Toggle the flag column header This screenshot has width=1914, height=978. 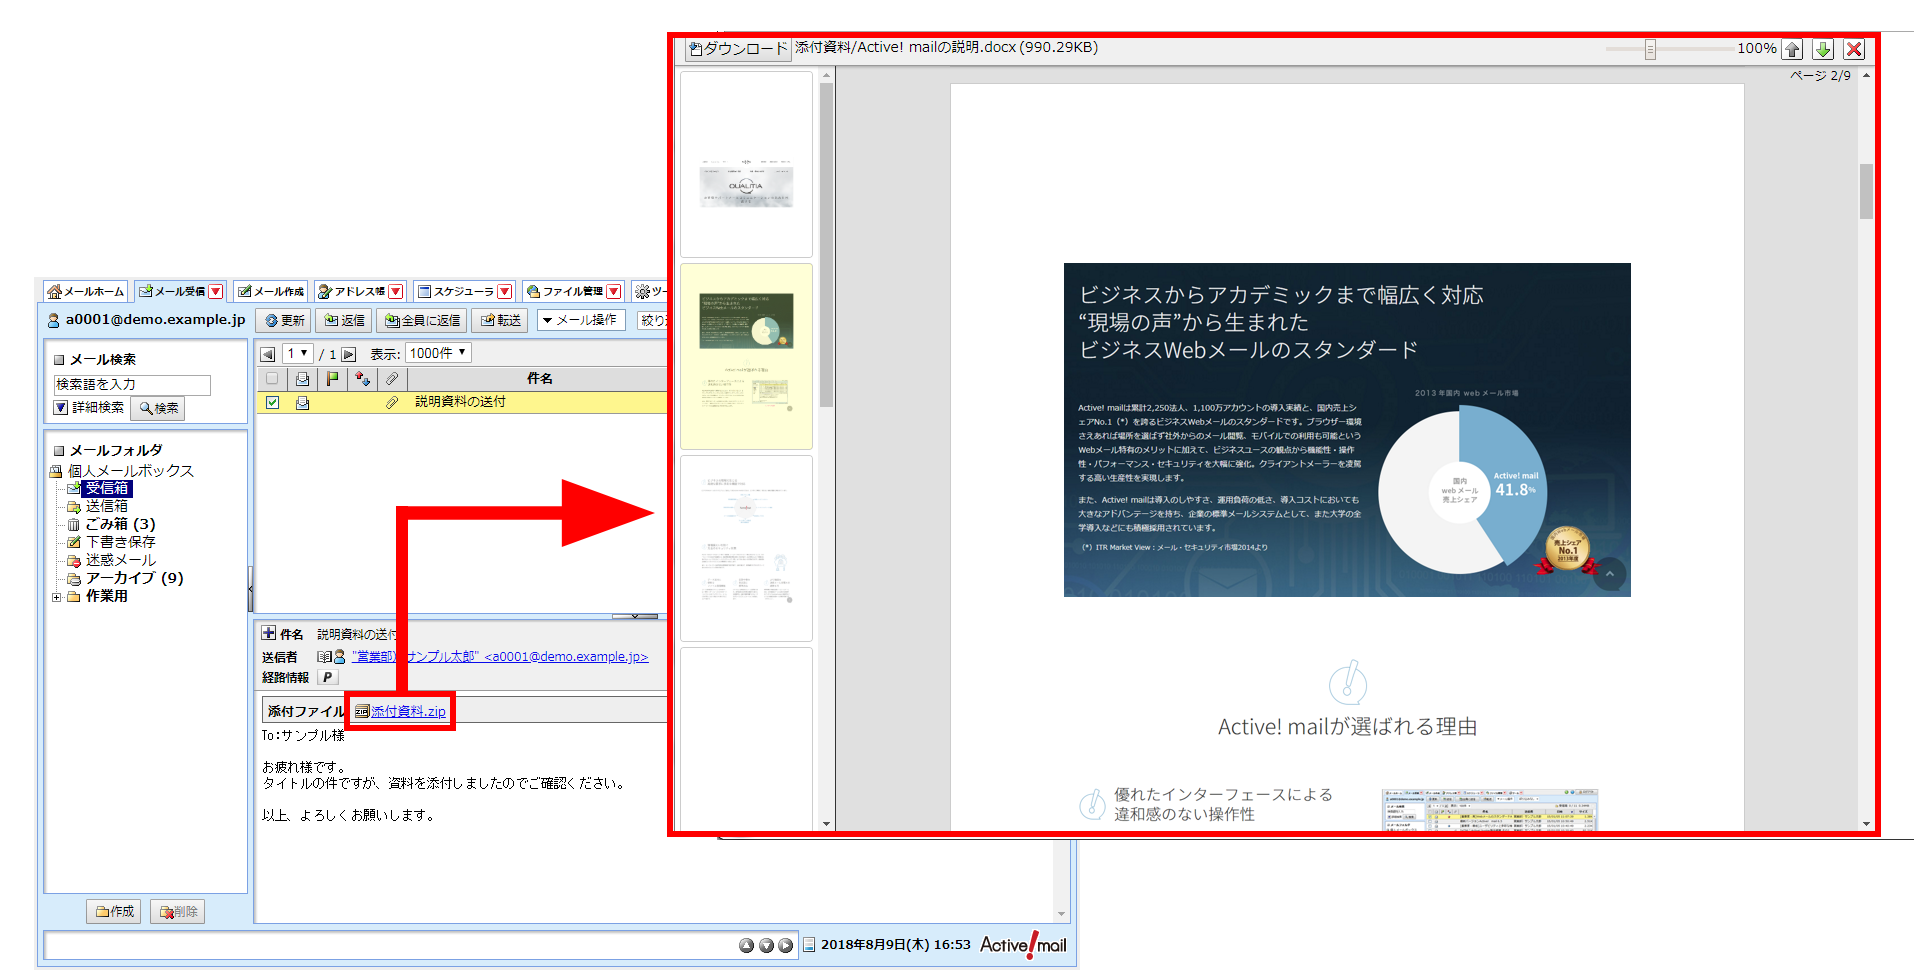[x=331, y=378]
